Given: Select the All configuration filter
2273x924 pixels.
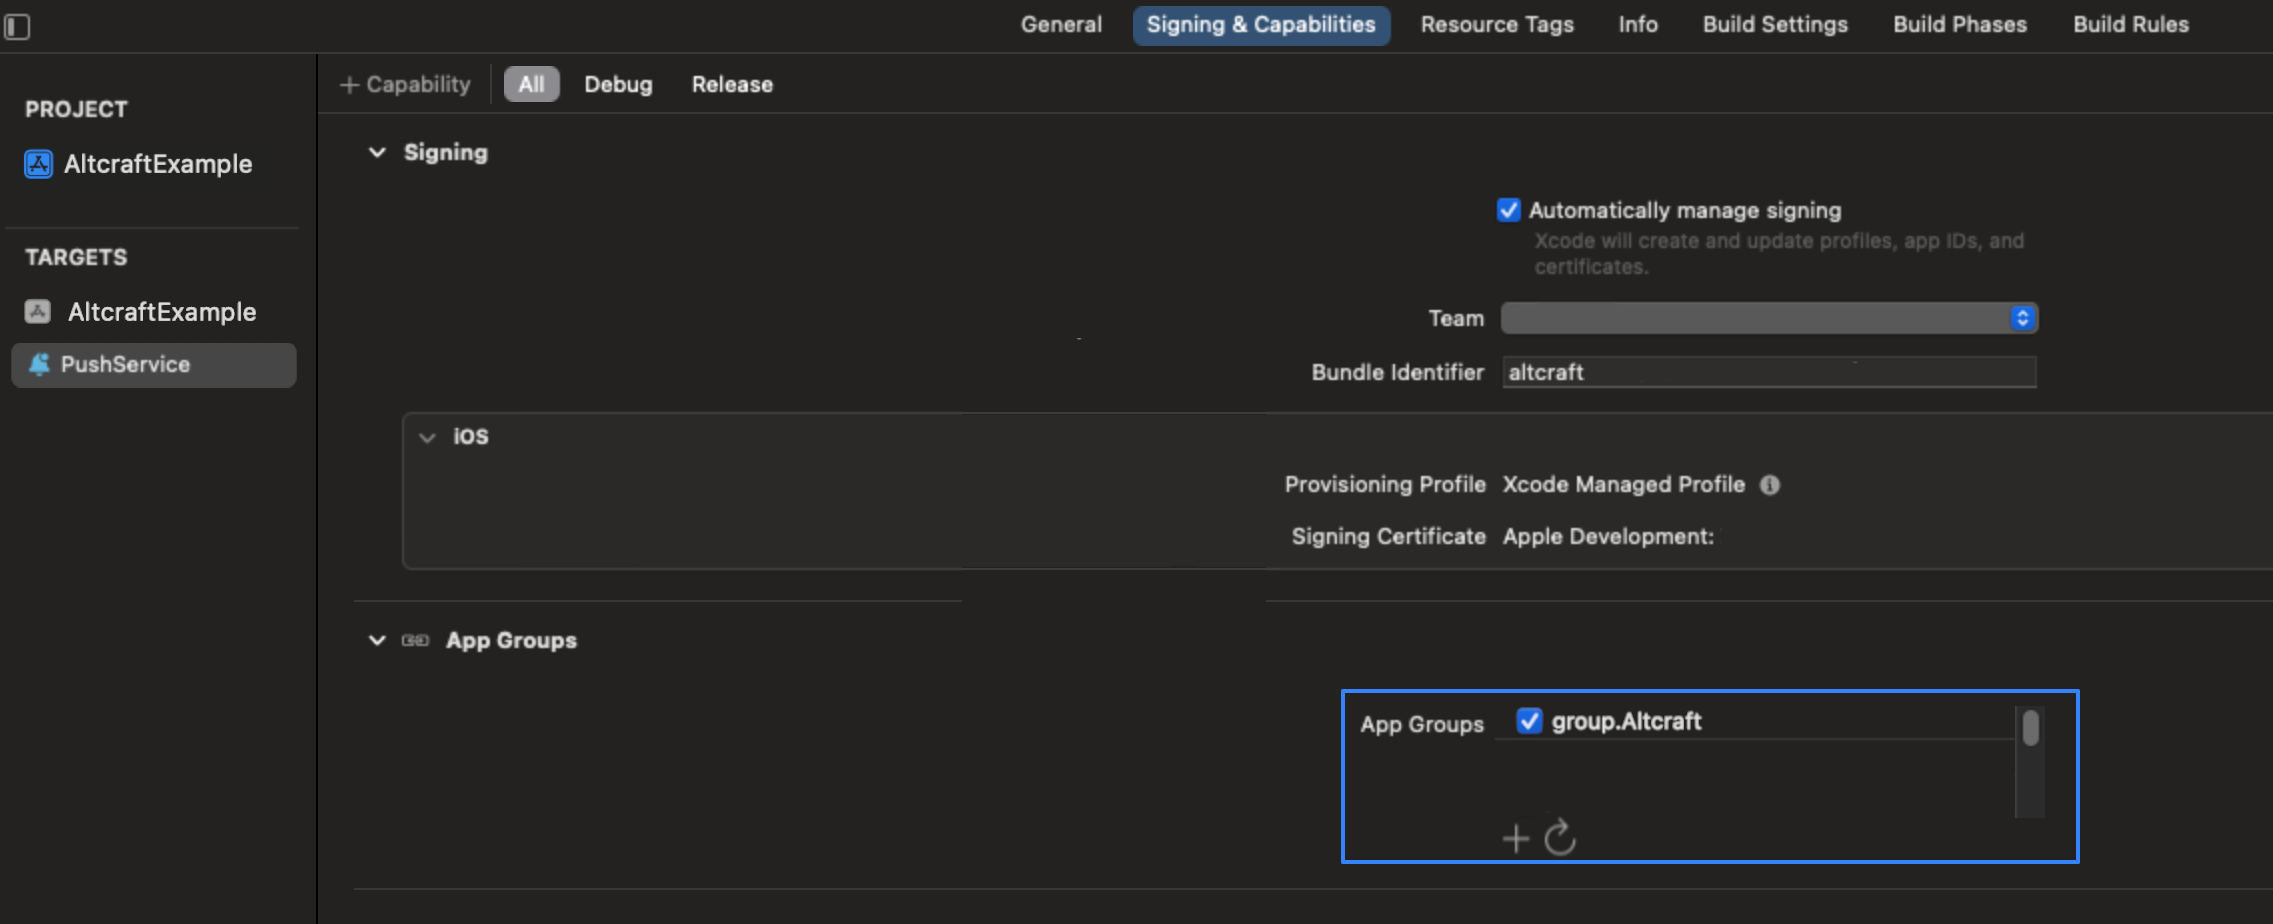Looking at the screenshot, I should point(531,84).
